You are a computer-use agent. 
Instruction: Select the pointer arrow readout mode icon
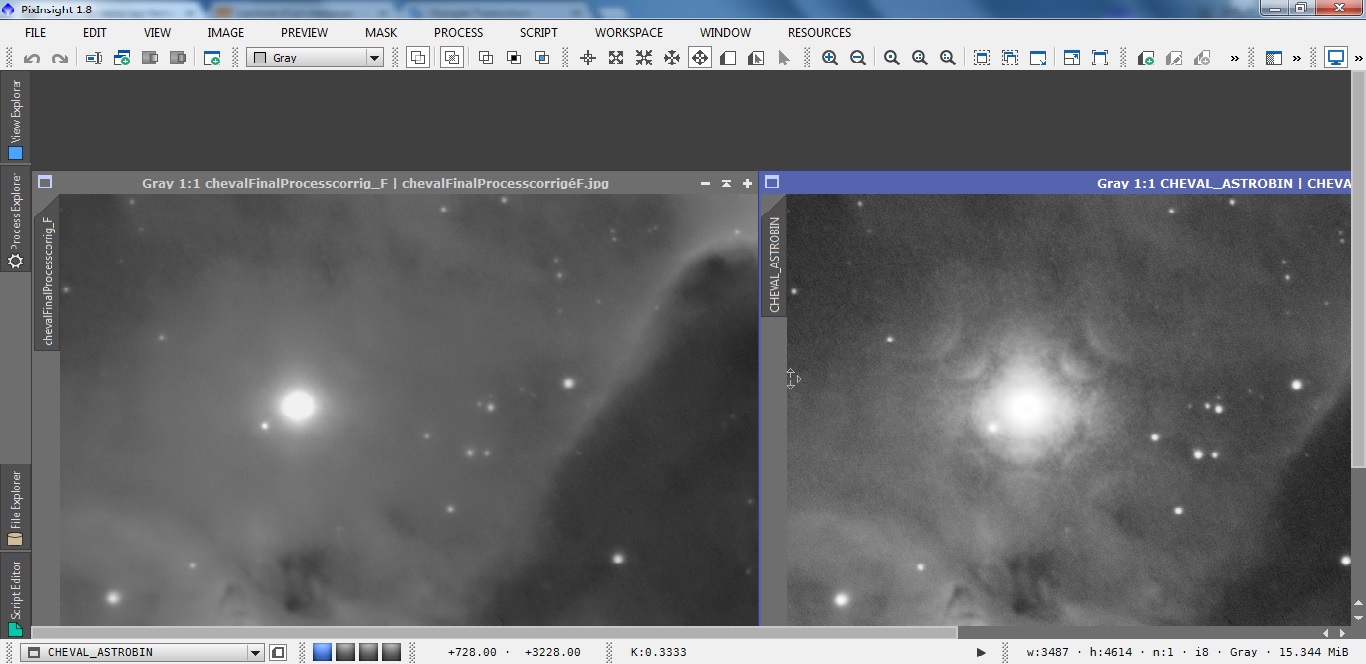784,58
